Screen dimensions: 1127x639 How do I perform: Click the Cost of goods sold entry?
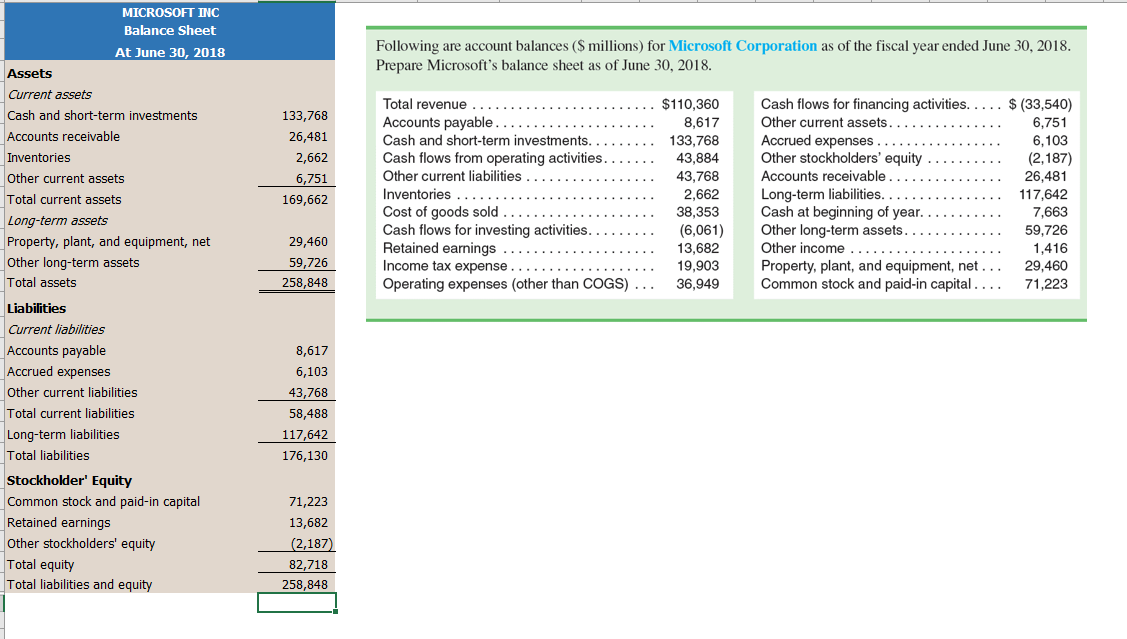551,212
